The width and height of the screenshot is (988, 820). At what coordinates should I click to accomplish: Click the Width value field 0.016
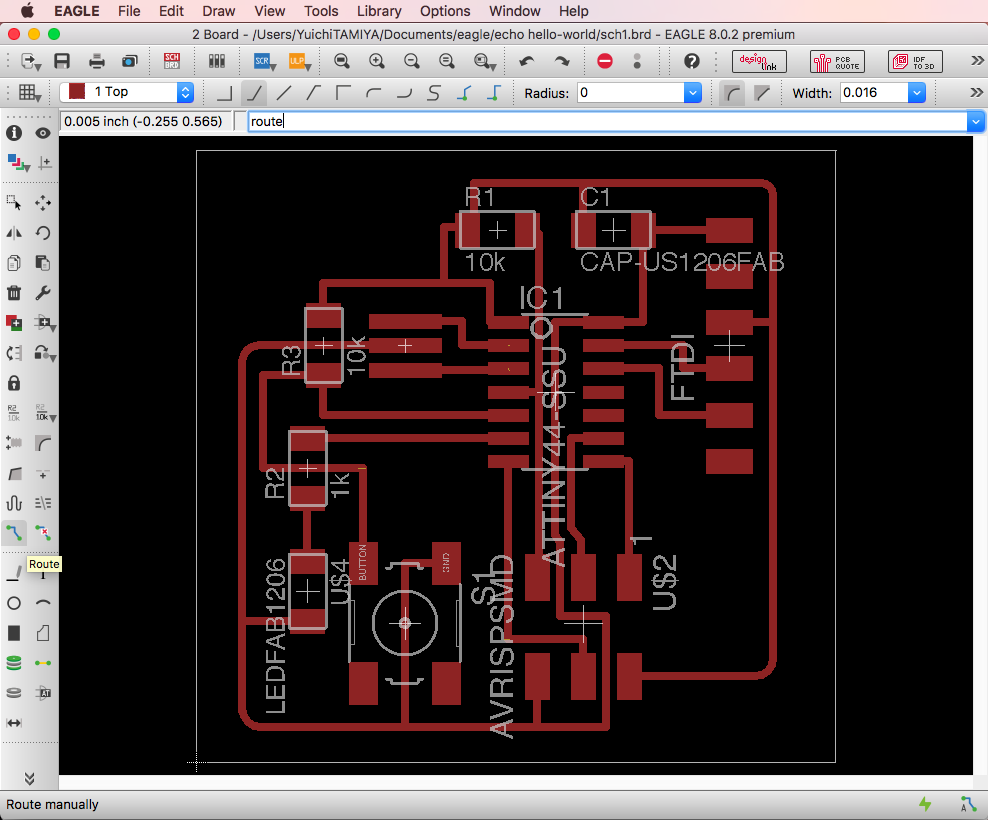(874, 93)
